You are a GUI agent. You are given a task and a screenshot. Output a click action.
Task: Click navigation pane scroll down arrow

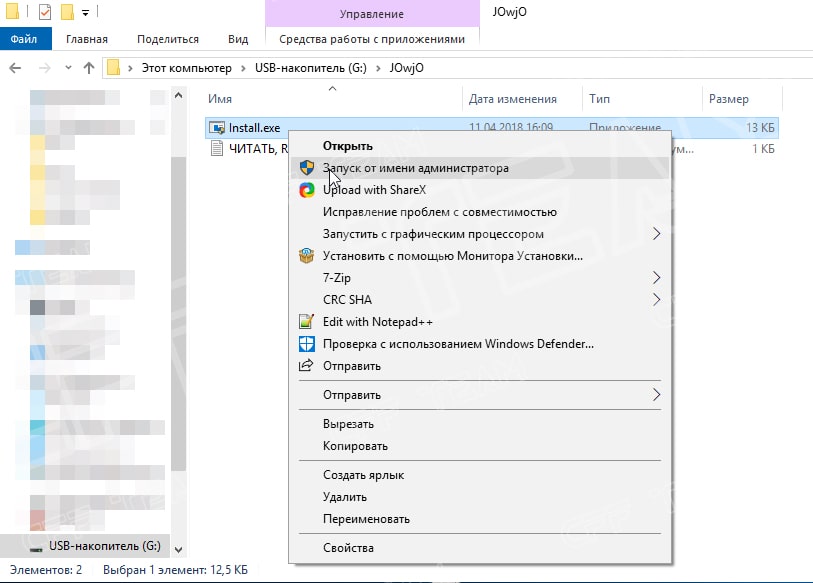point(178,549)
